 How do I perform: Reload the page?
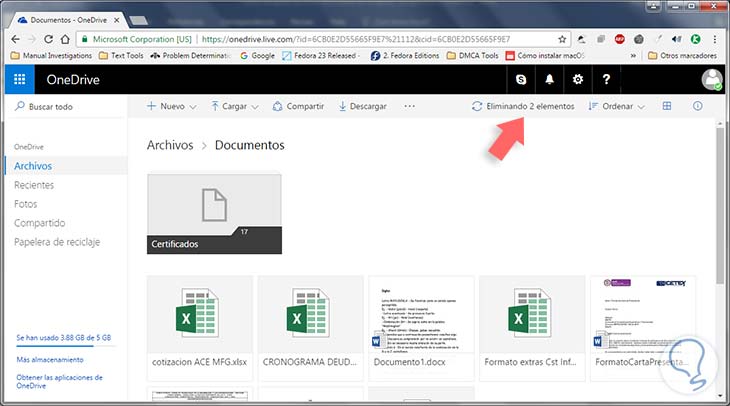48,39
